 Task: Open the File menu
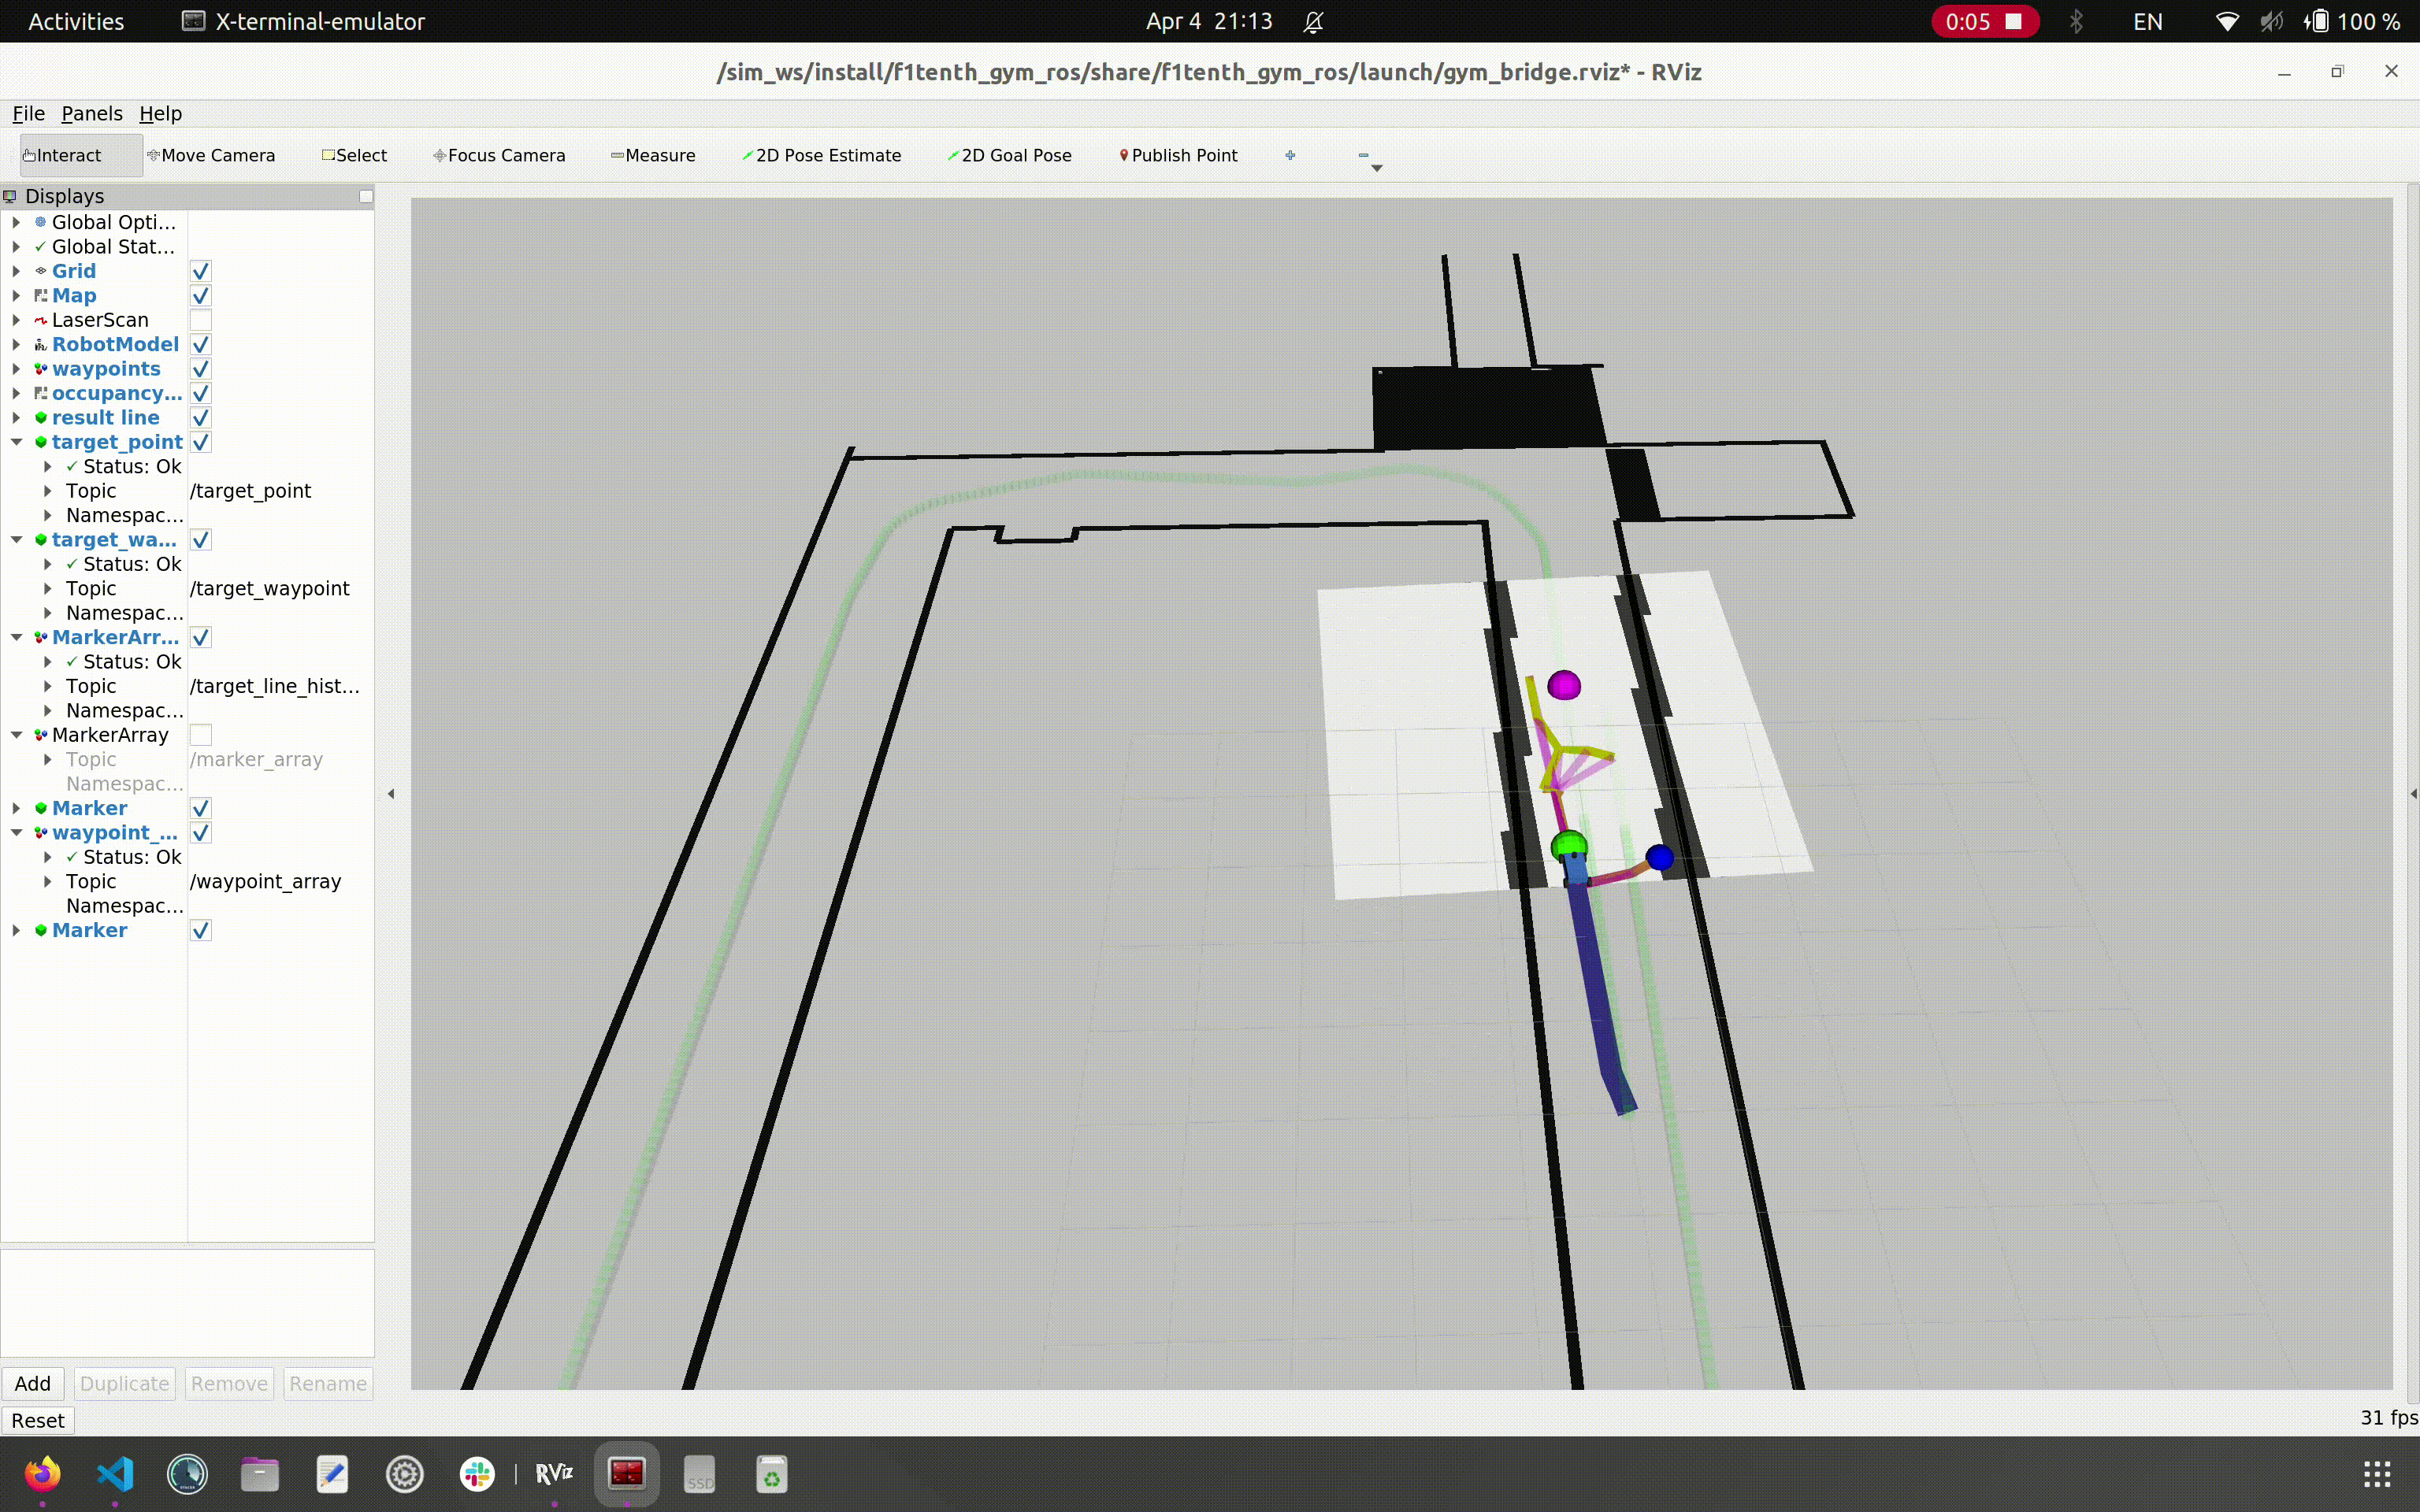(28, 113)
